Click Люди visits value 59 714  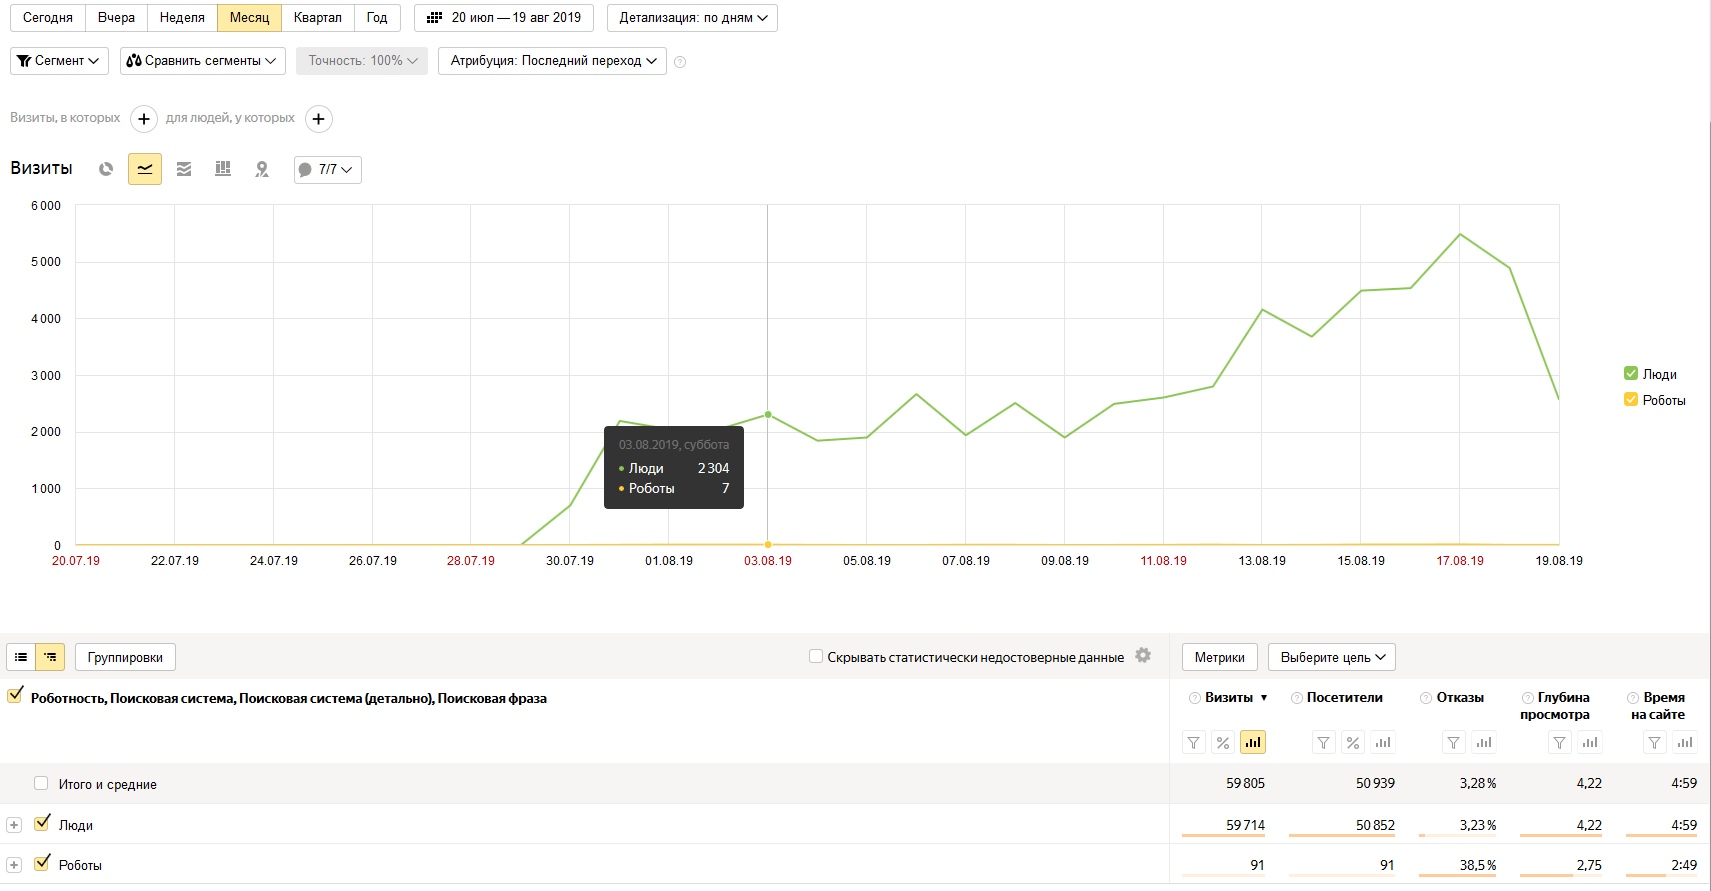click(x=1245, y=825)
